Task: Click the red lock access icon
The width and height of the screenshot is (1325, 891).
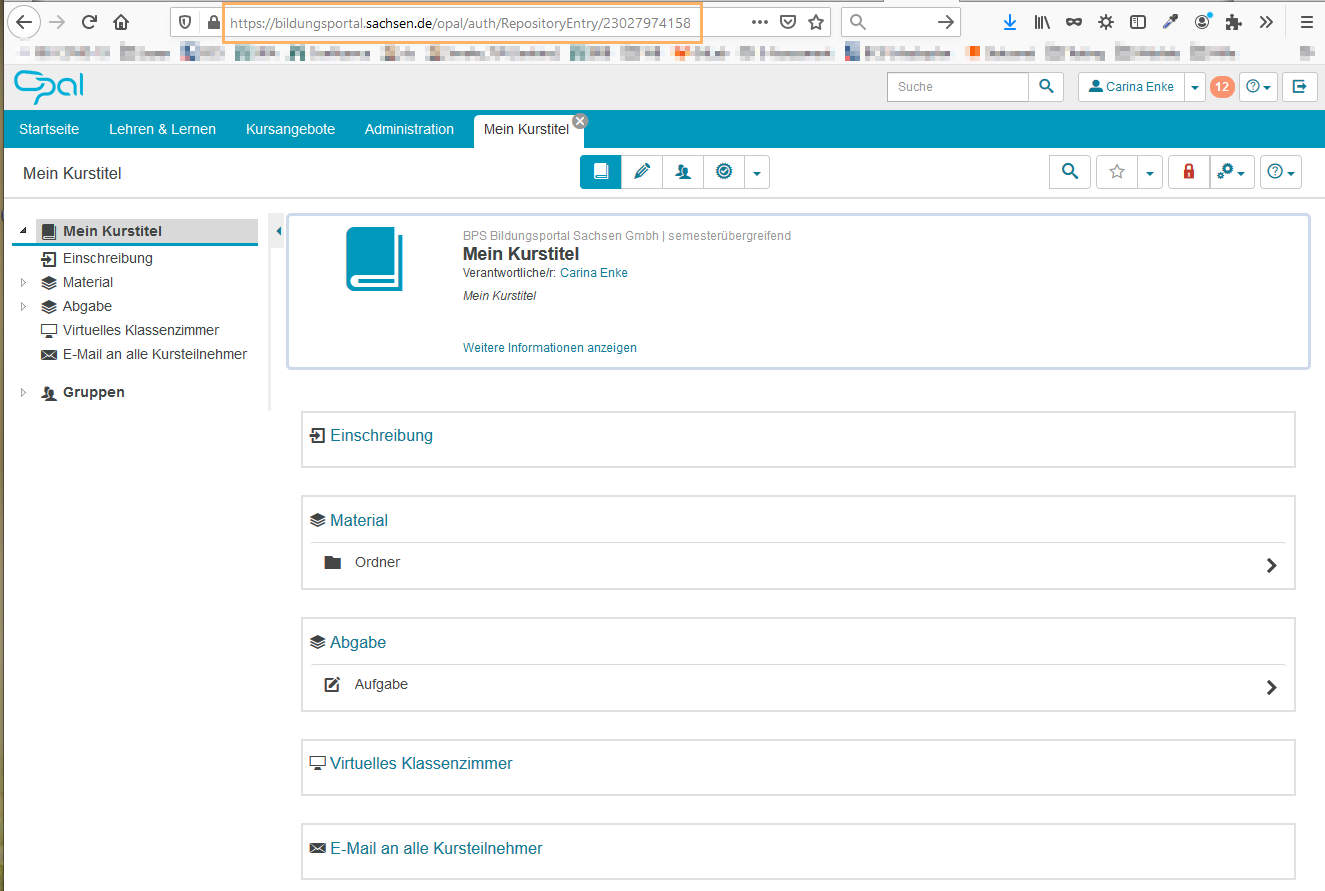Action: pyautogui.click(x=1189, y=172)
